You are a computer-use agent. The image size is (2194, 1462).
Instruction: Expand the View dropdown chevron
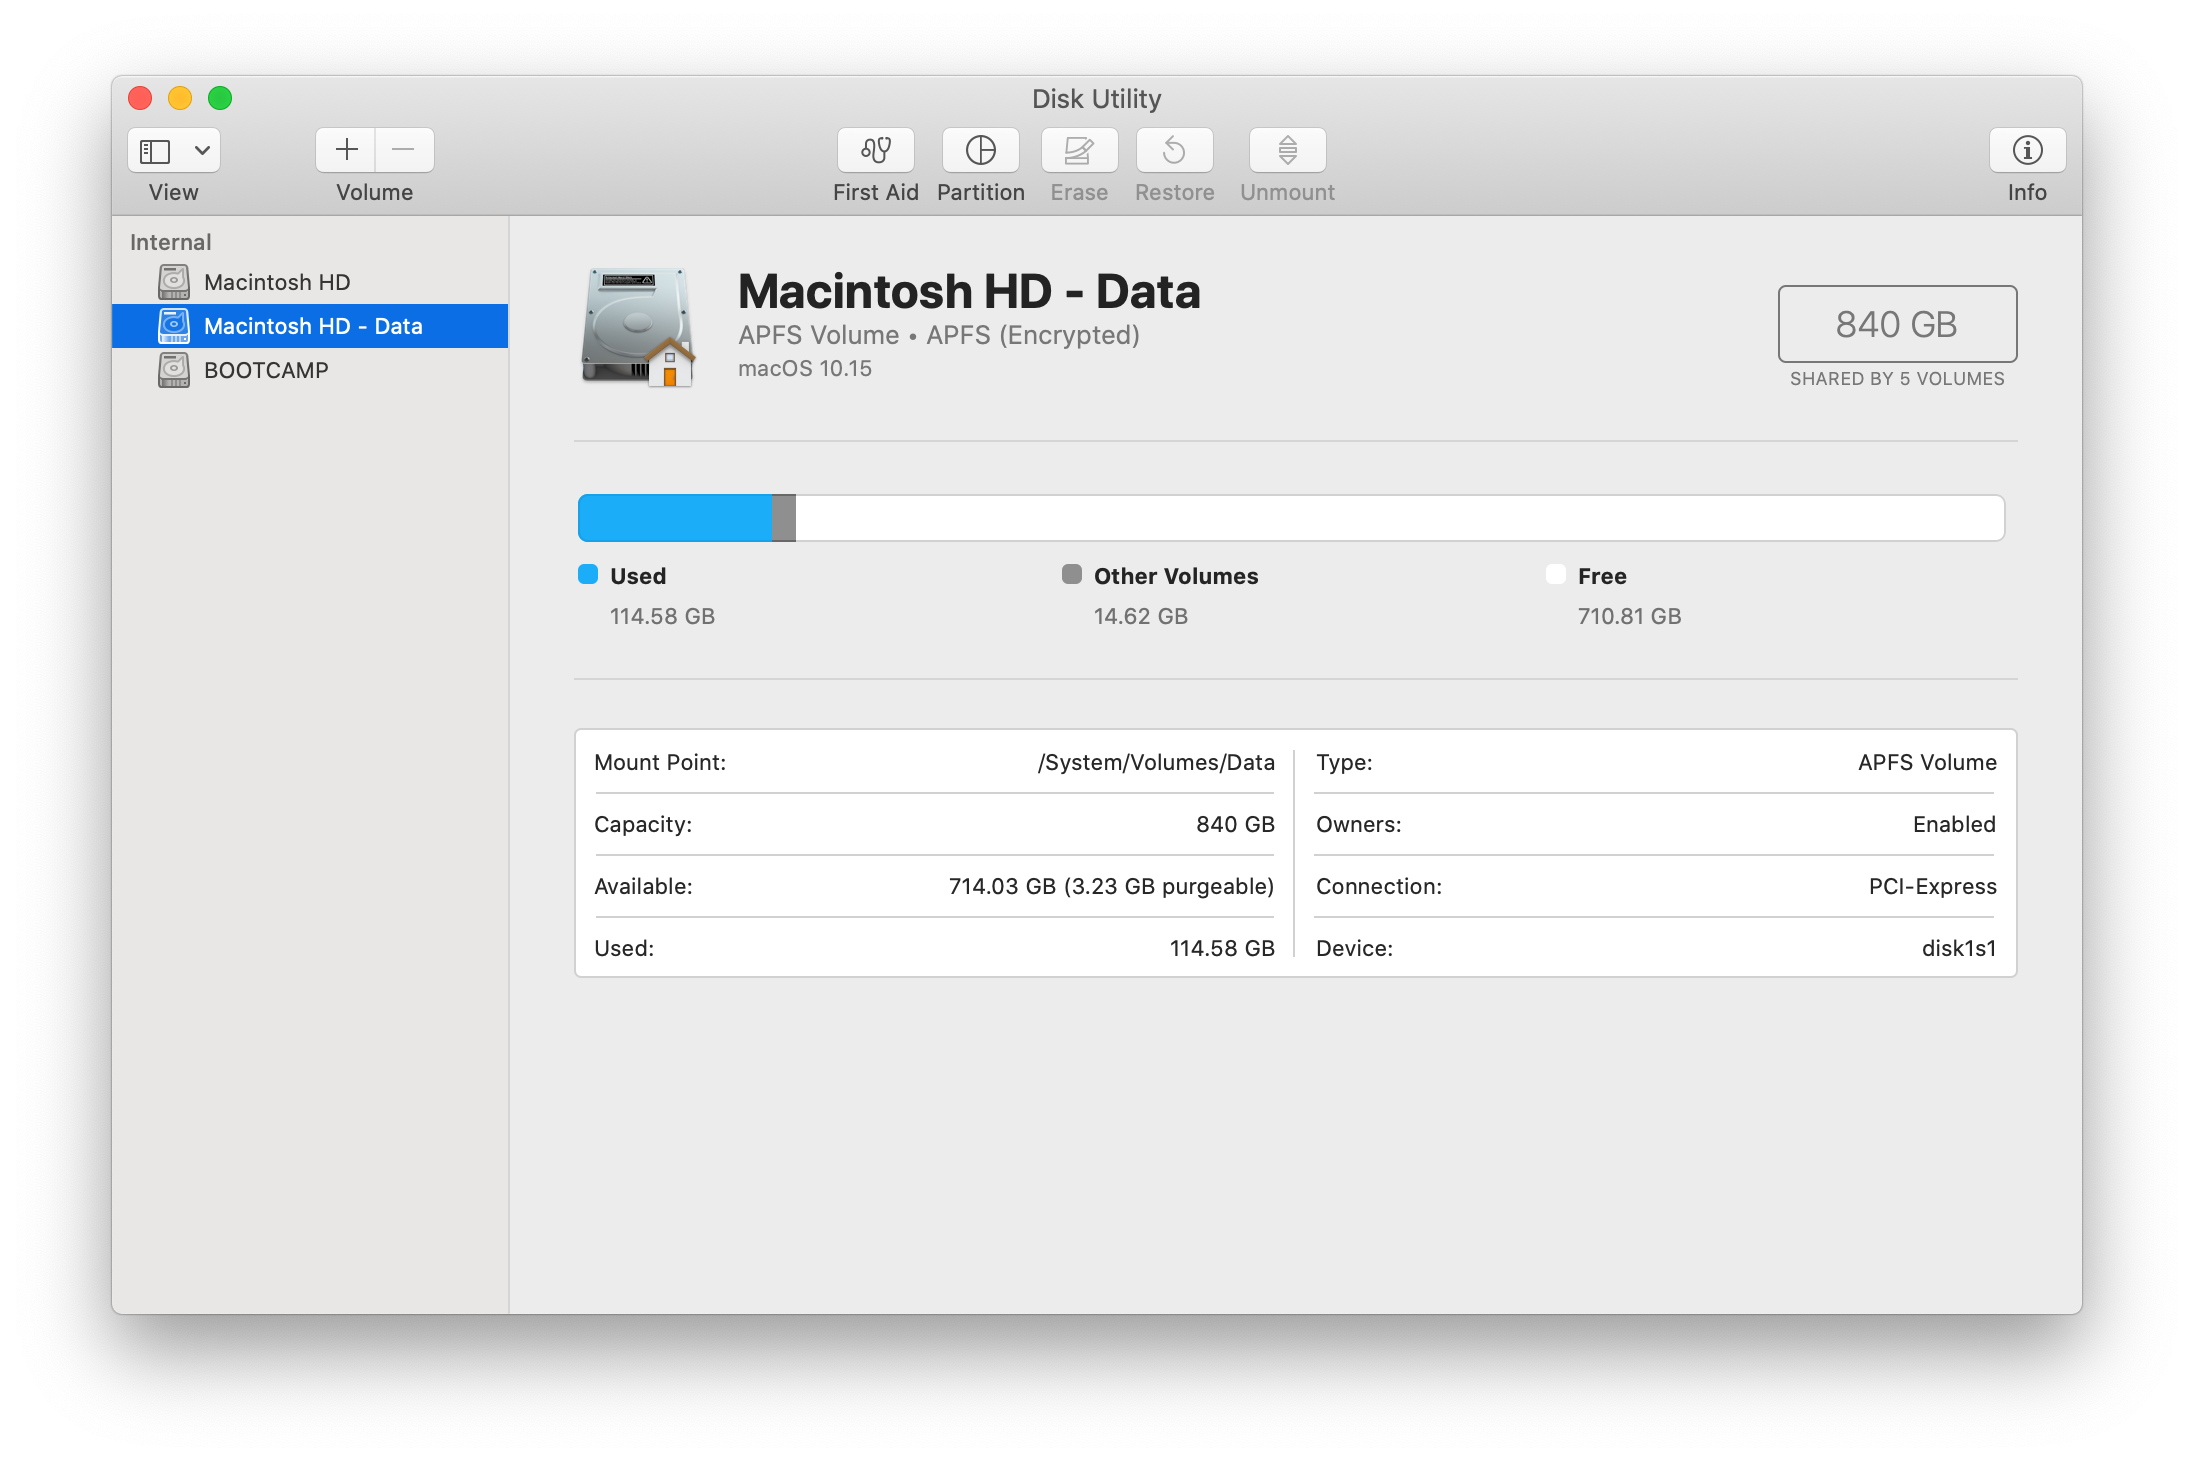[202, 151]
